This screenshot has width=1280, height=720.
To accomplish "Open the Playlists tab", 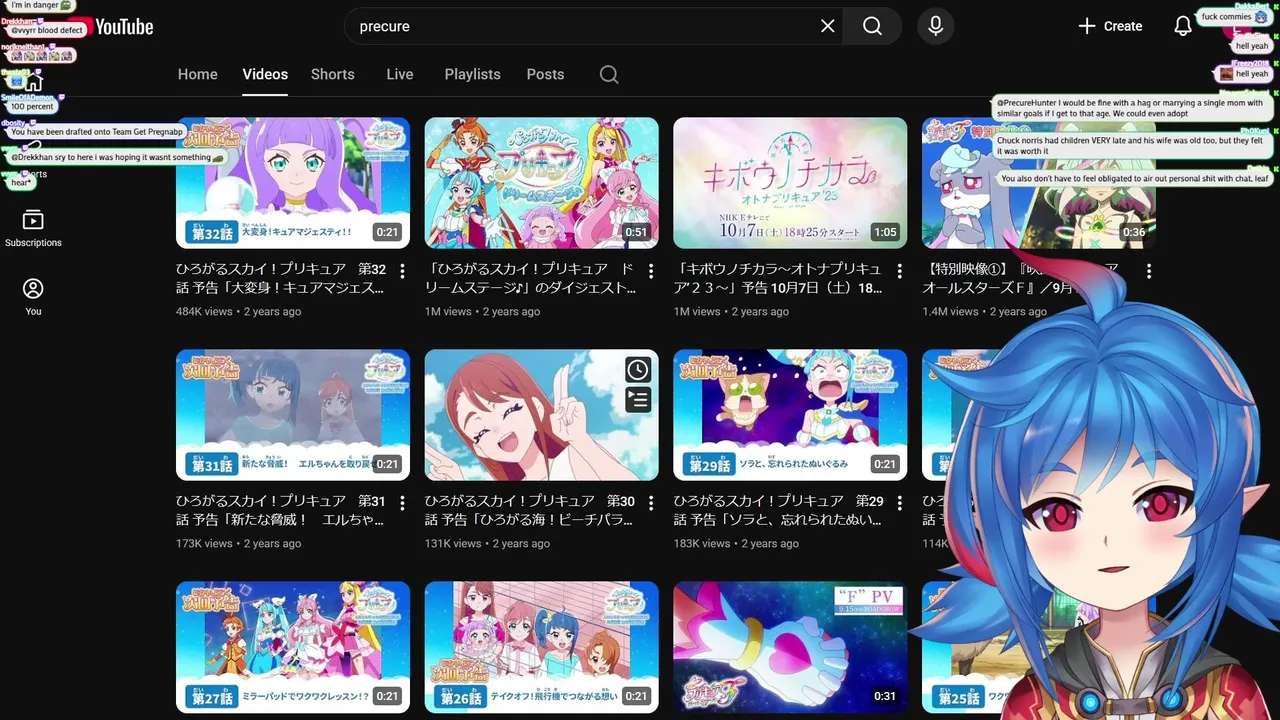I will (x=472, y=74).
